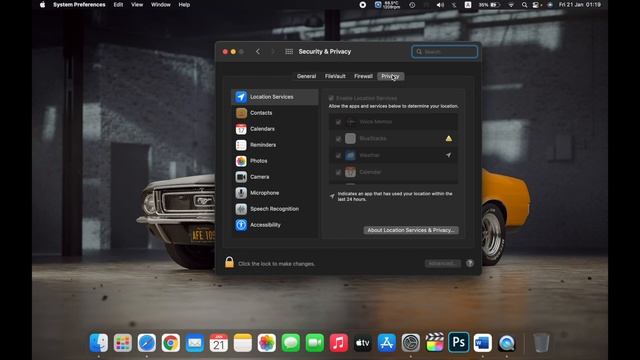
Task: Open Apple TV from the Dock
Action: [362, 342]
